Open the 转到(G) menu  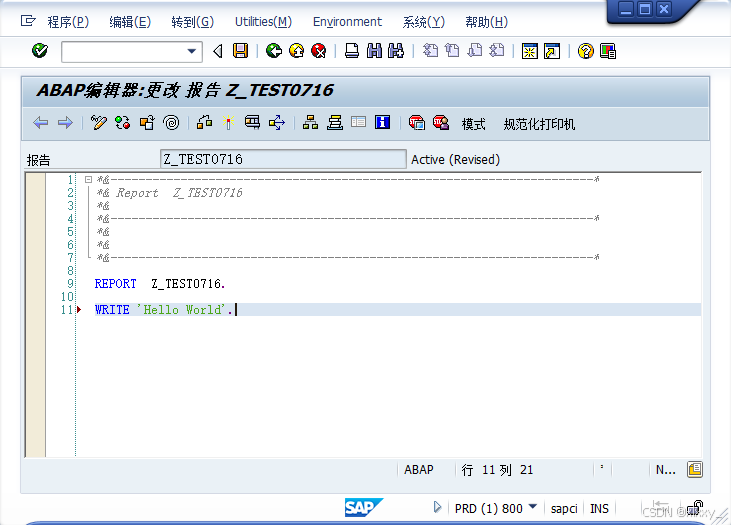pyautogui.click(x=193, y=22)
